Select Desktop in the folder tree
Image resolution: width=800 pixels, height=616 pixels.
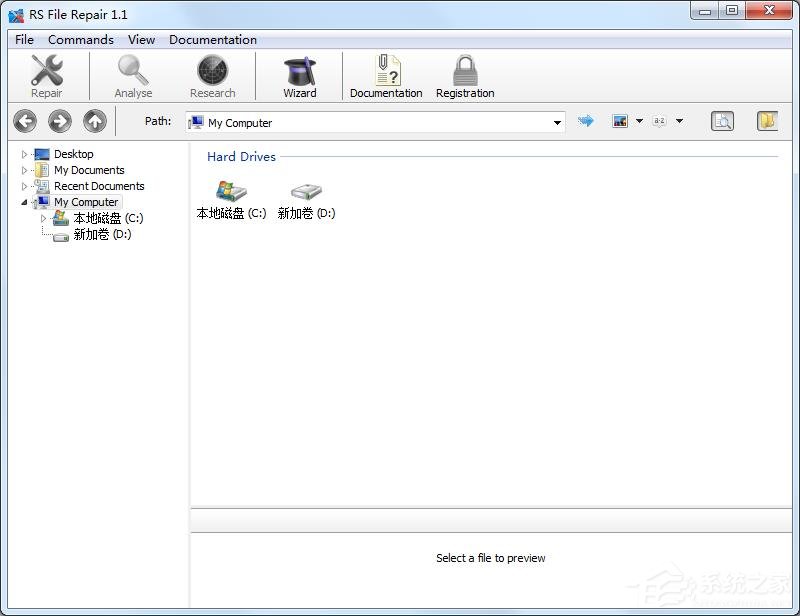pos(73,154)
